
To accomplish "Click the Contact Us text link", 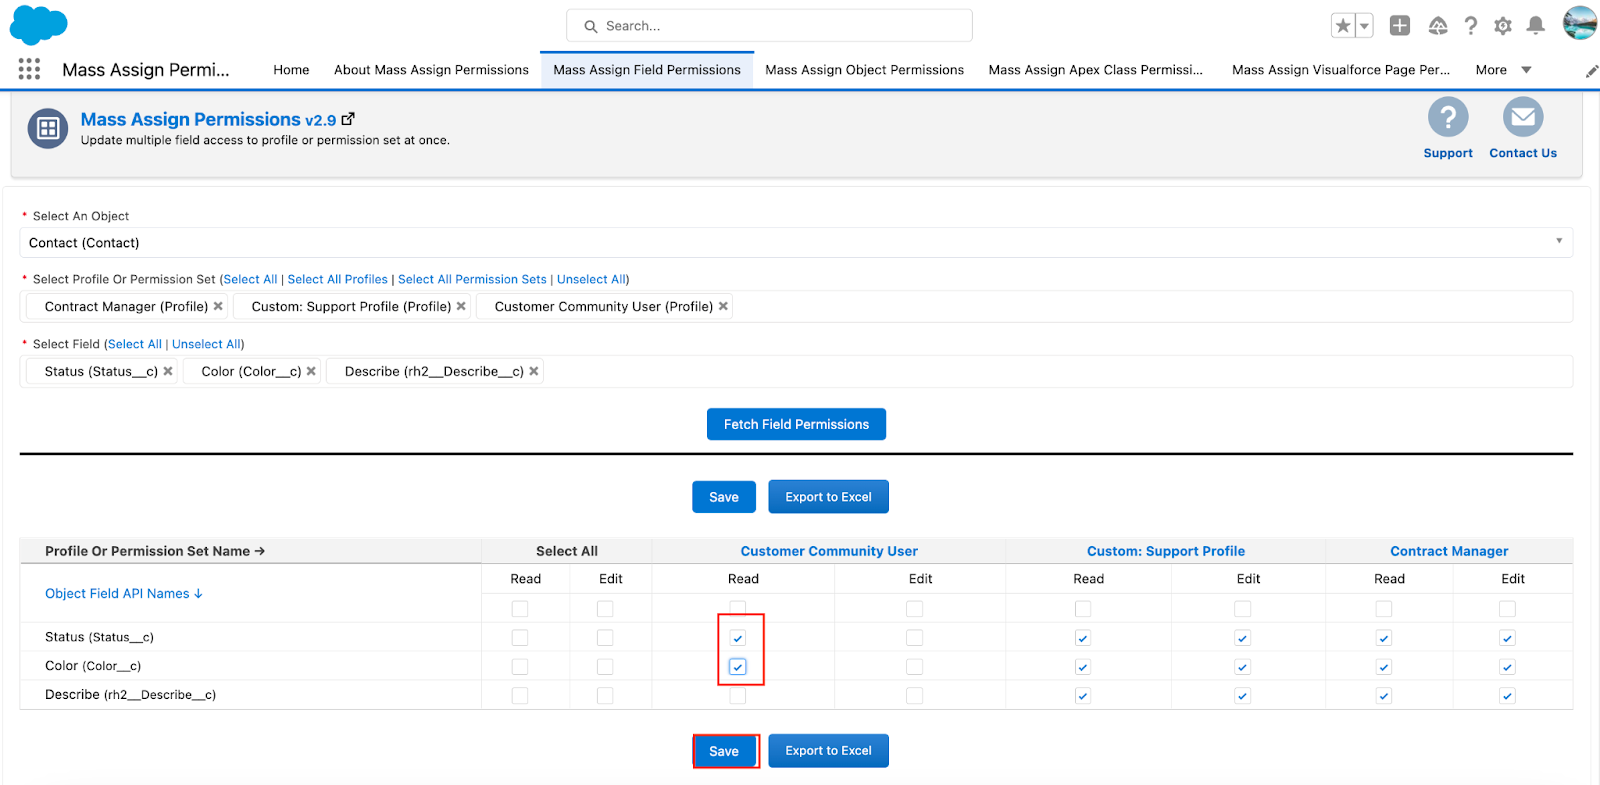I will coord(1523,153).
